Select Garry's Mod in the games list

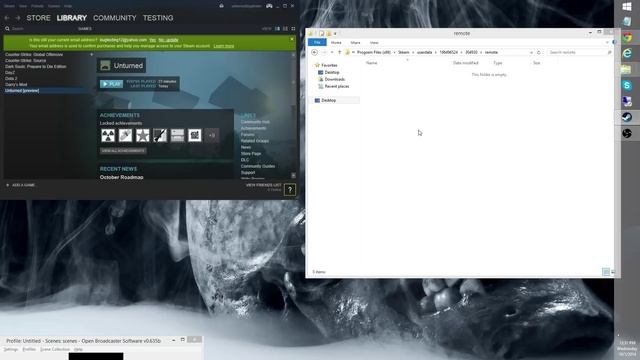click(x=16, y=84)
